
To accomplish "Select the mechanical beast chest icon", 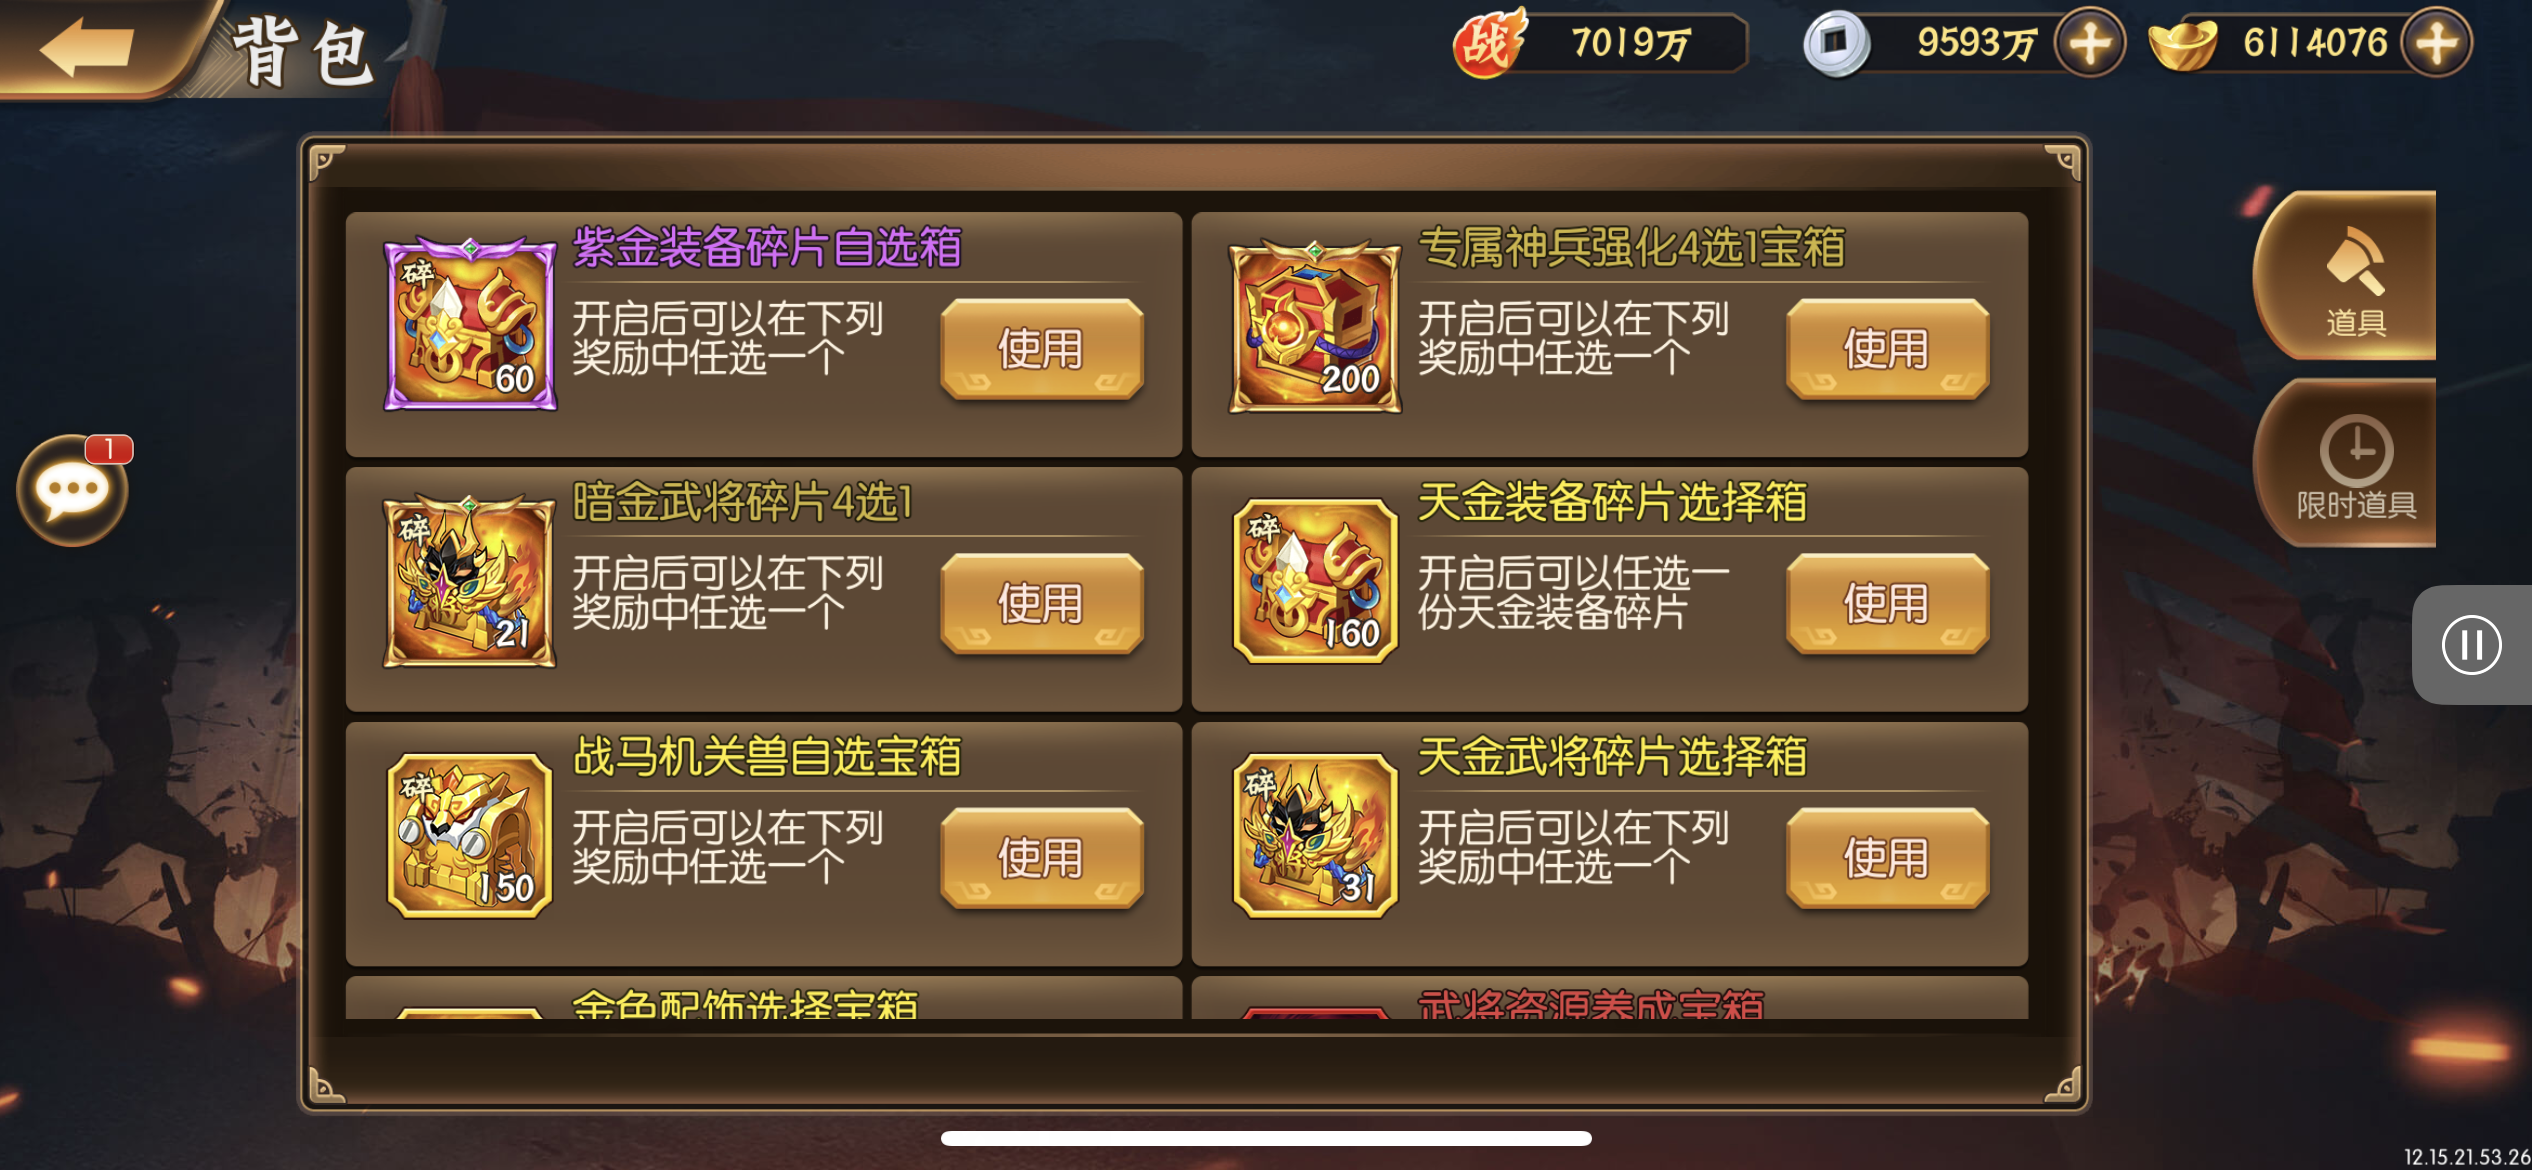I will 470,835.
